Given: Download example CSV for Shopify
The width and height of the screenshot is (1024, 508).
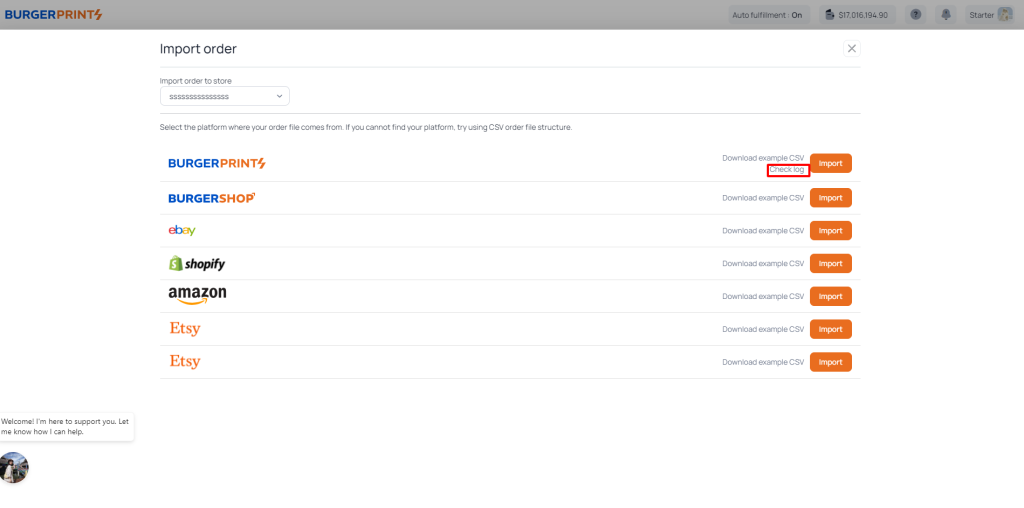Looking at the screenshot, I should coord(763,263).
